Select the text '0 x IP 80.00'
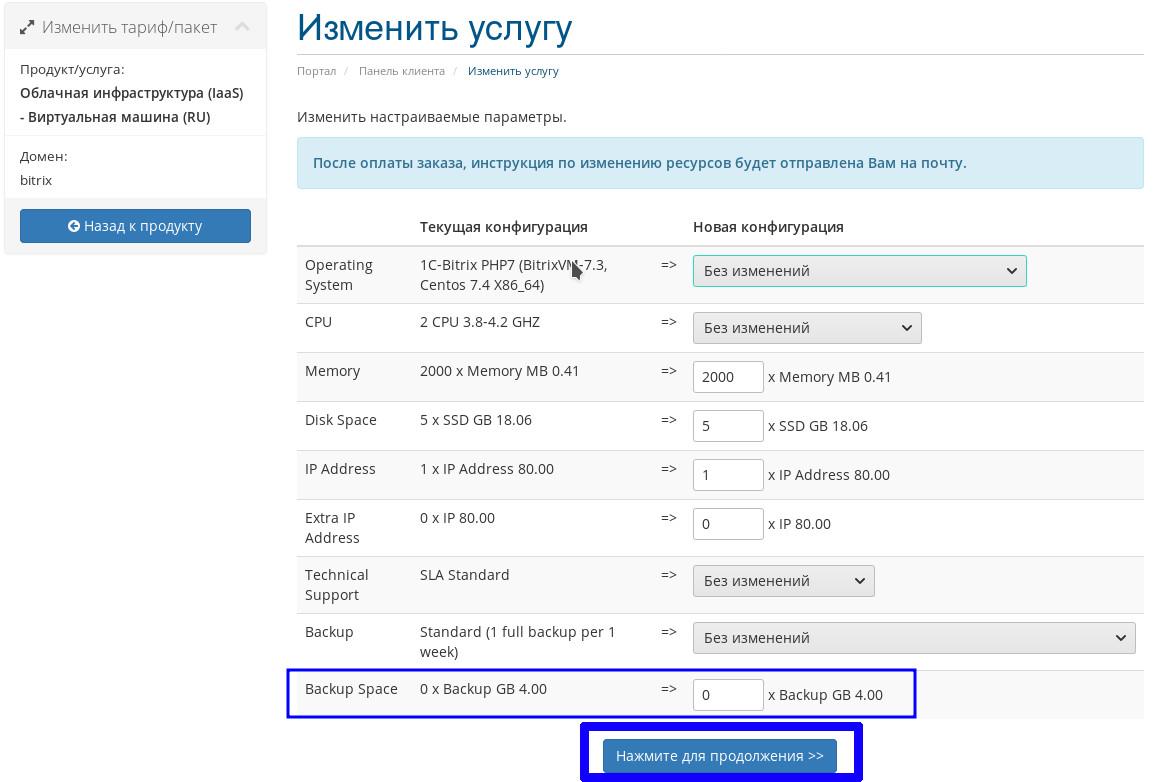 click(x=457, y=518)
